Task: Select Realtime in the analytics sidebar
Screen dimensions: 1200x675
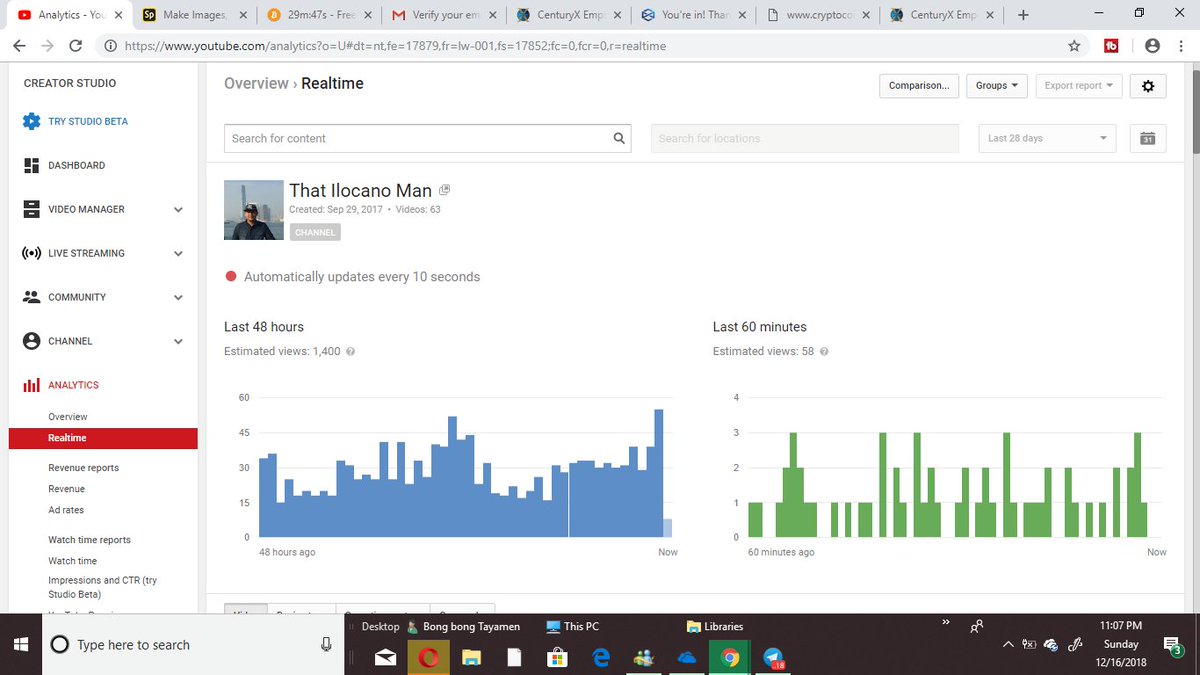Action: tap(102, 438)
